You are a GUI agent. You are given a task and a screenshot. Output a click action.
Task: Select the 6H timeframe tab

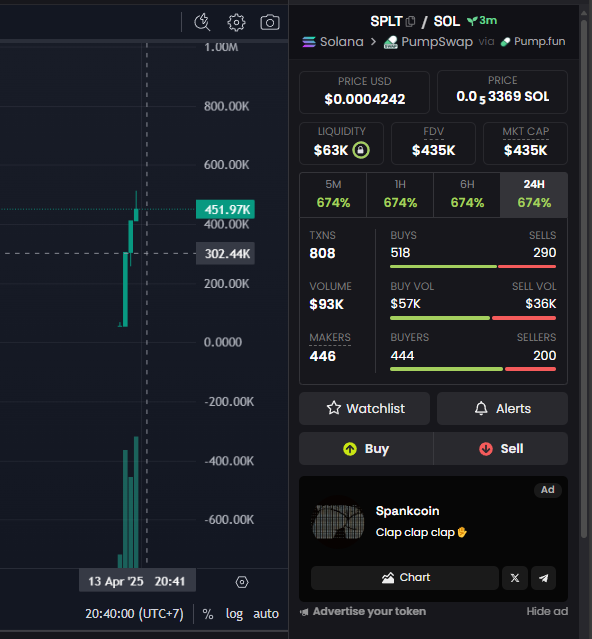click(467, 194)
